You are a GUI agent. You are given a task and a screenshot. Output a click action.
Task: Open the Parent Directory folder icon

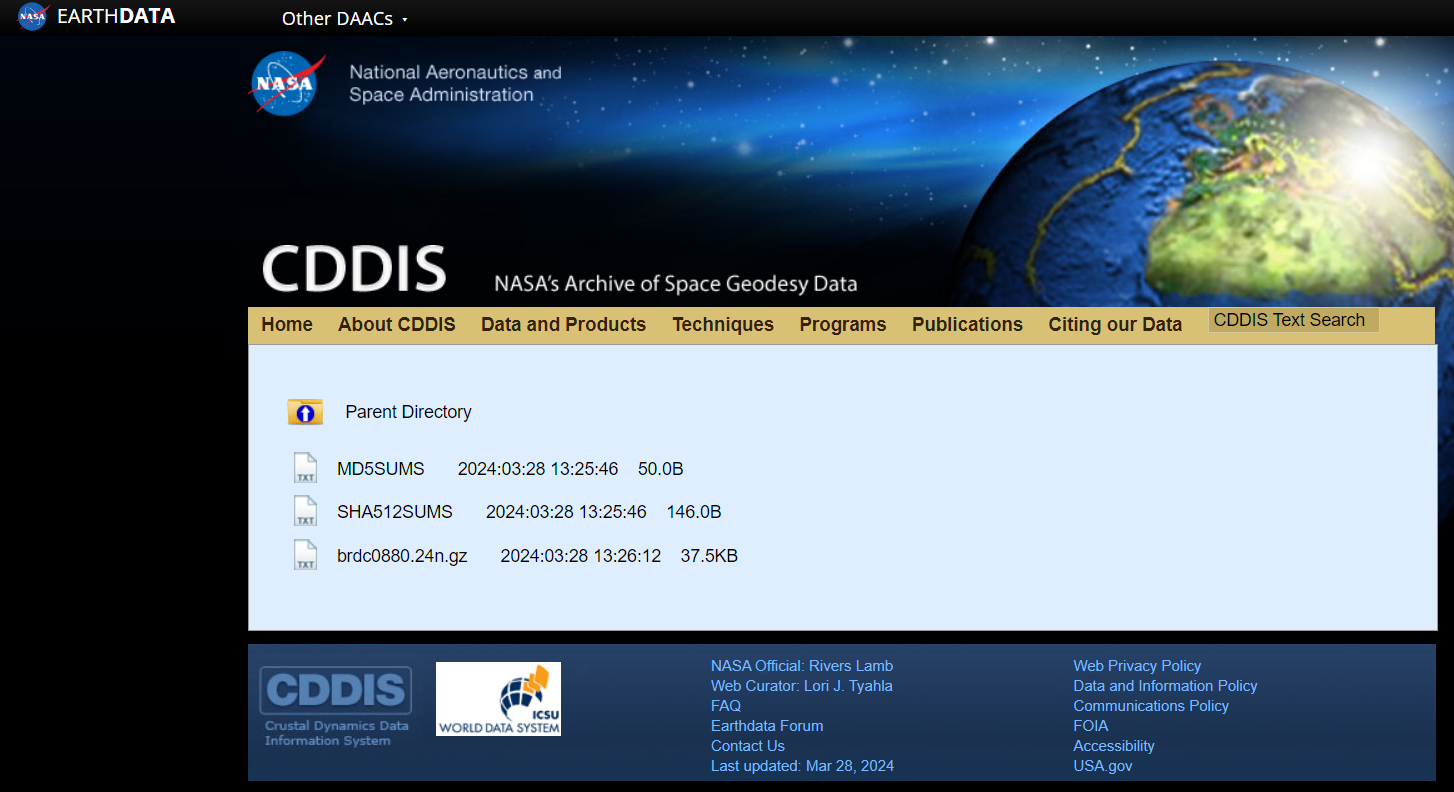coord(305,412)
